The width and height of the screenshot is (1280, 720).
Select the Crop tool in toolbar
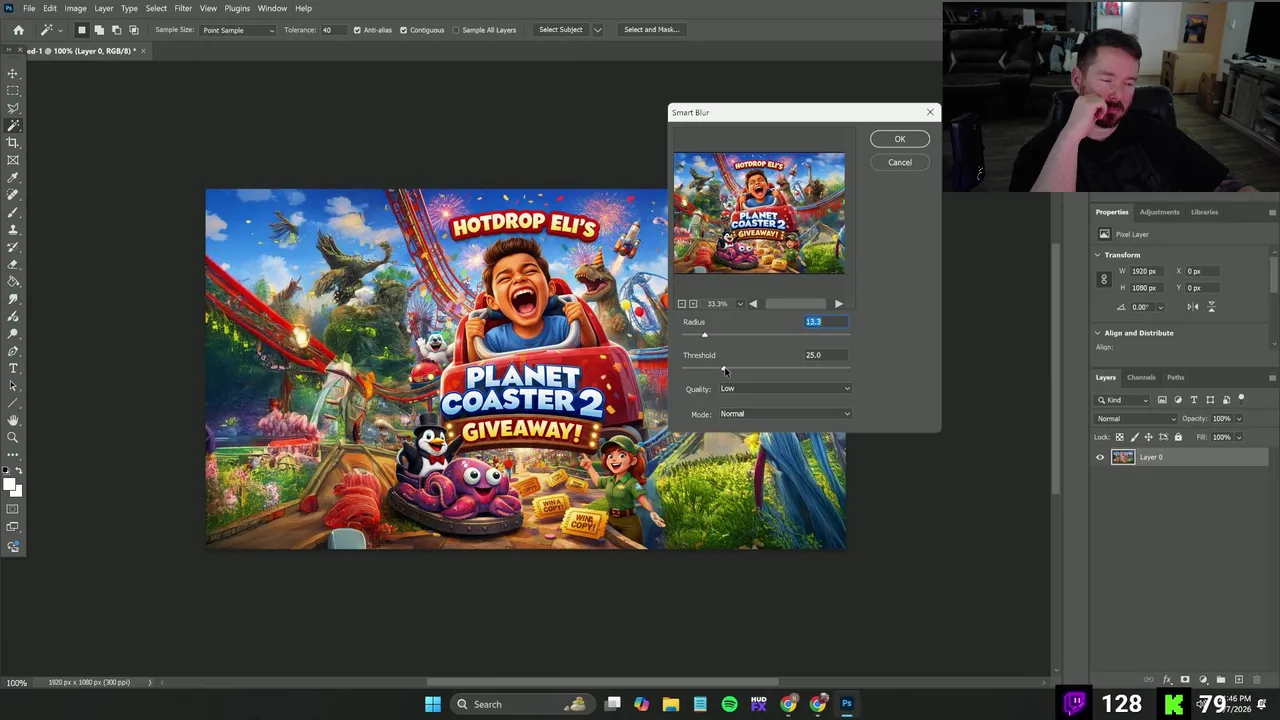pyautogui.click(x=13, y=142)
